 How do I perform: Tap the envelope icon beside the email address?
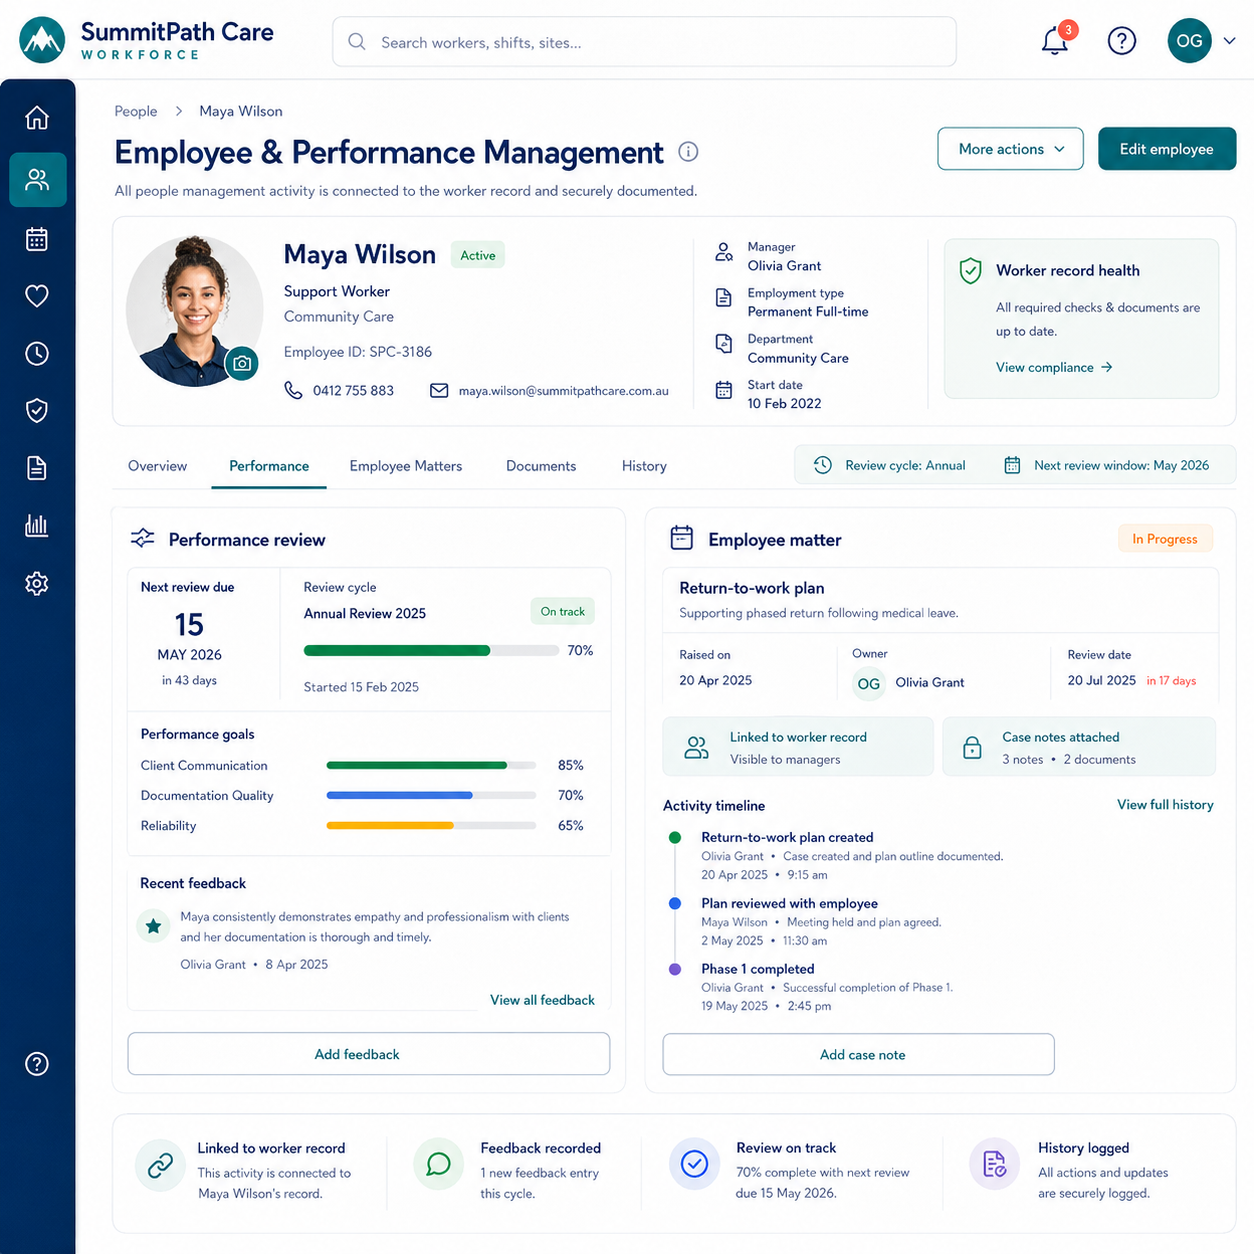[x=439, y=390]
